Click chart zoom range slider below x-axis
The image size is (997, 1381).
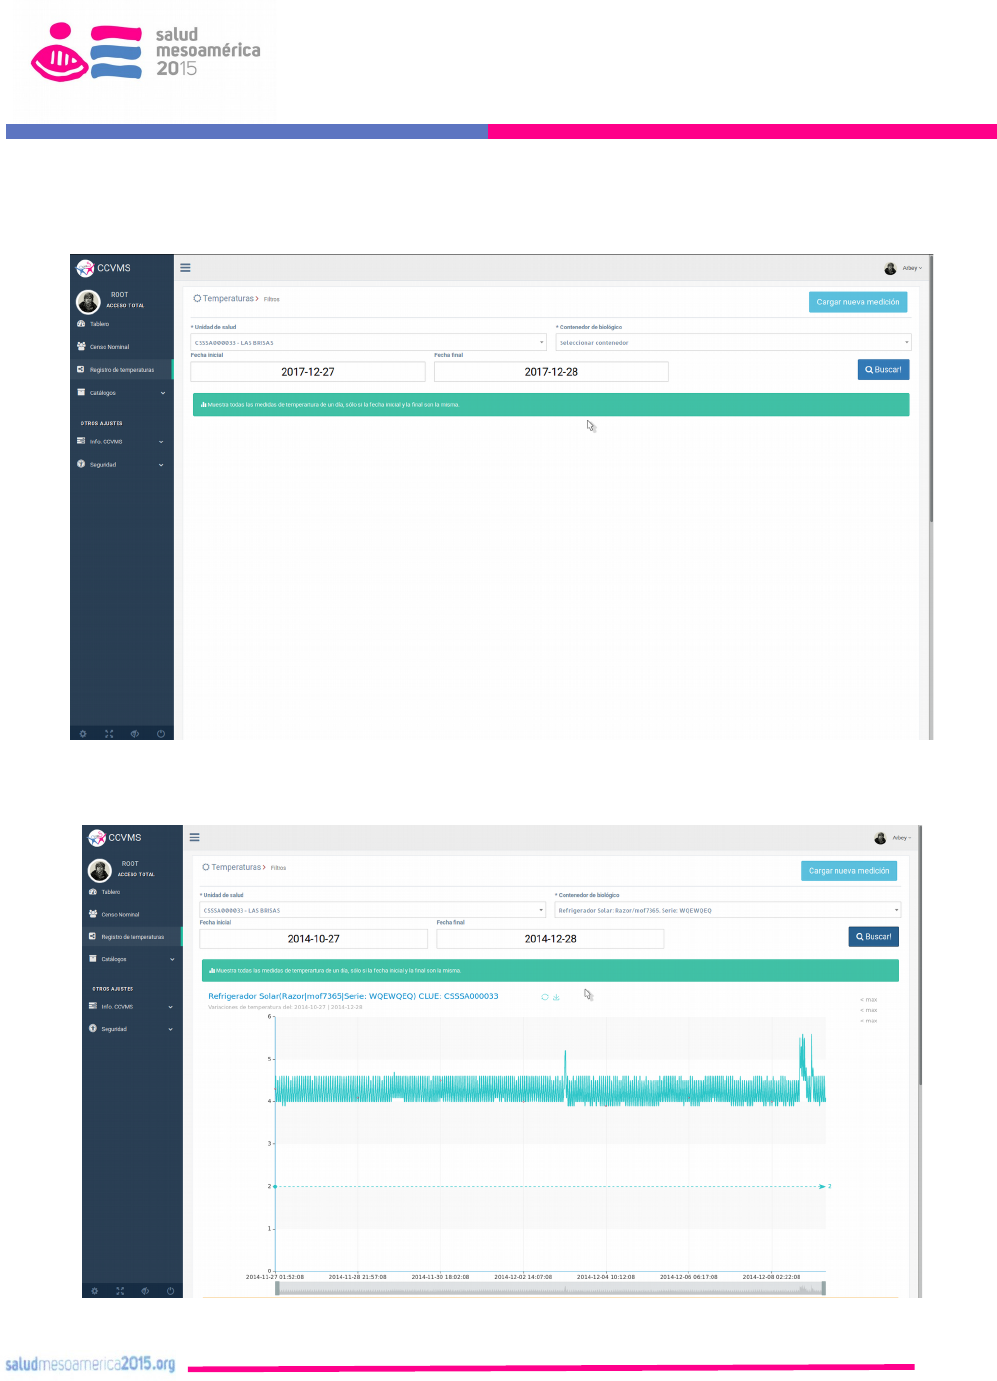[x=550, y=1288]
